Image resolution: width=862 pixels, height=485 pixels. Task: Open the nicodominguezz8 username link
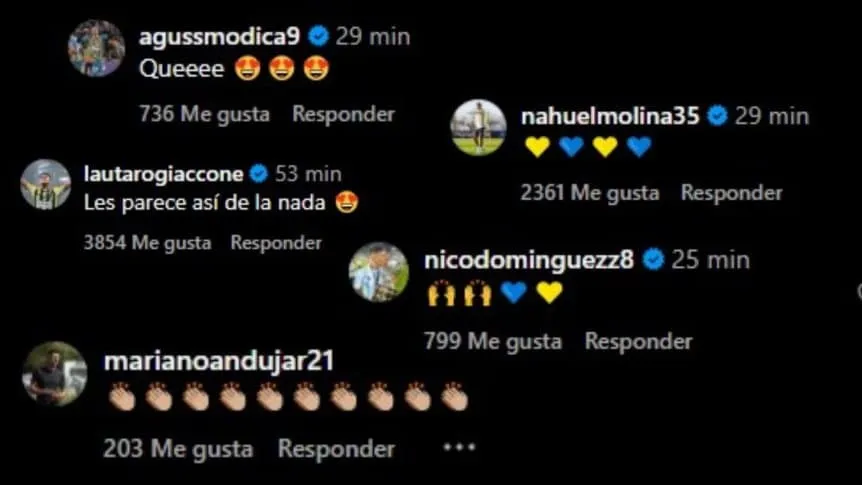click(x=529, y=260)
